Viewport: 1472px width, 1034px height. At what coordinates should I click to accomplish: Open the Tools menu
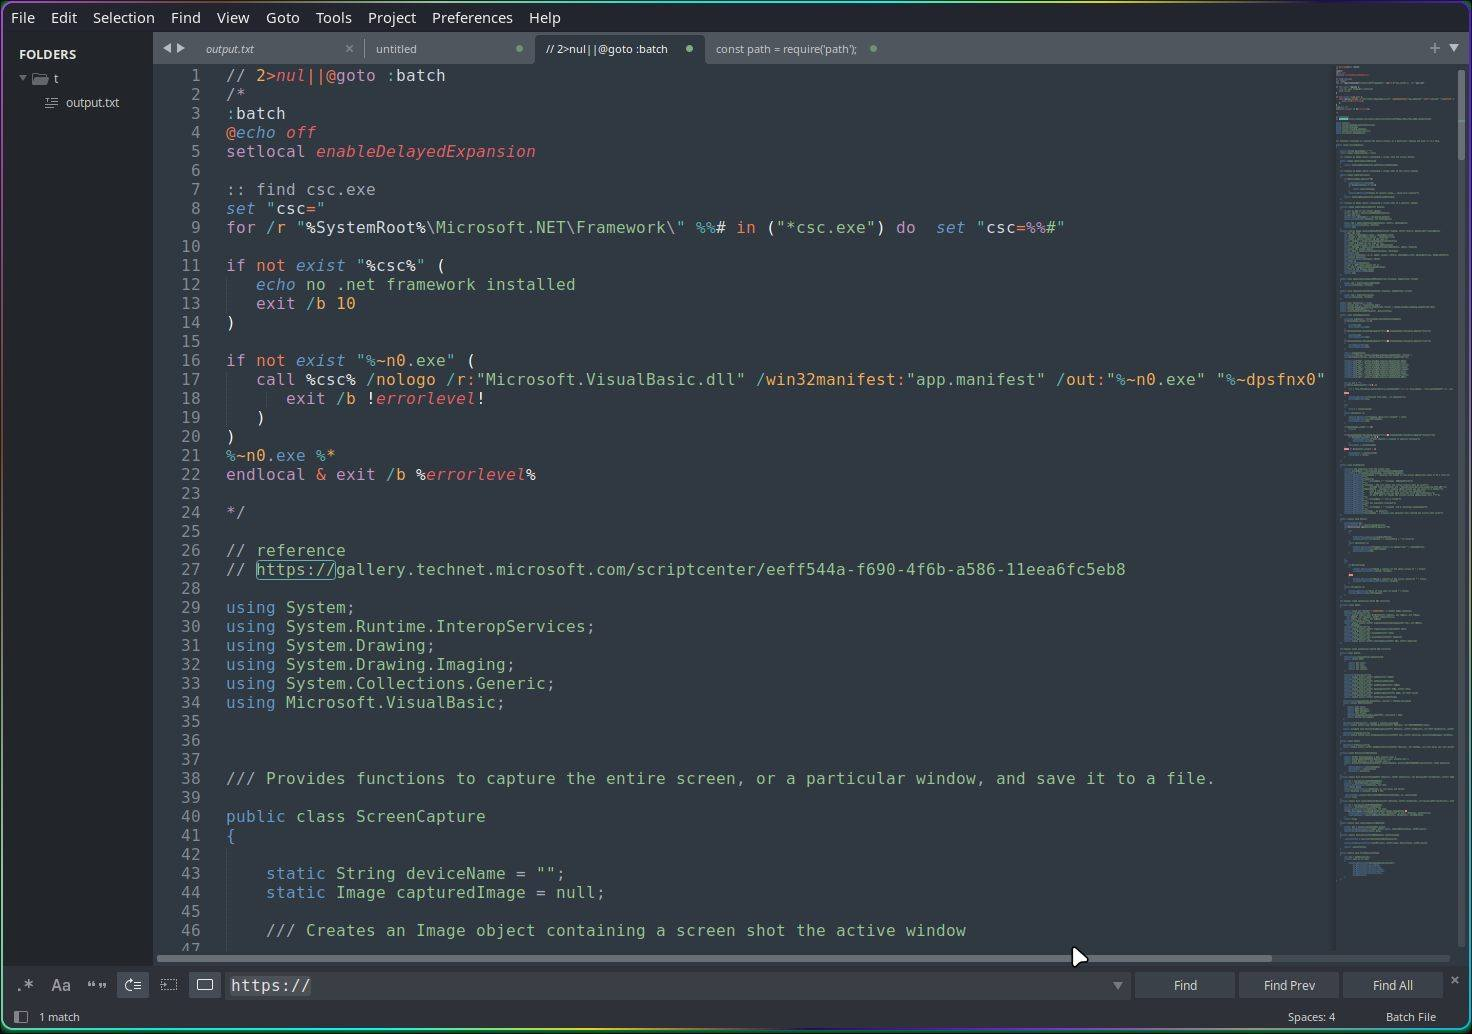pos(333,17)
